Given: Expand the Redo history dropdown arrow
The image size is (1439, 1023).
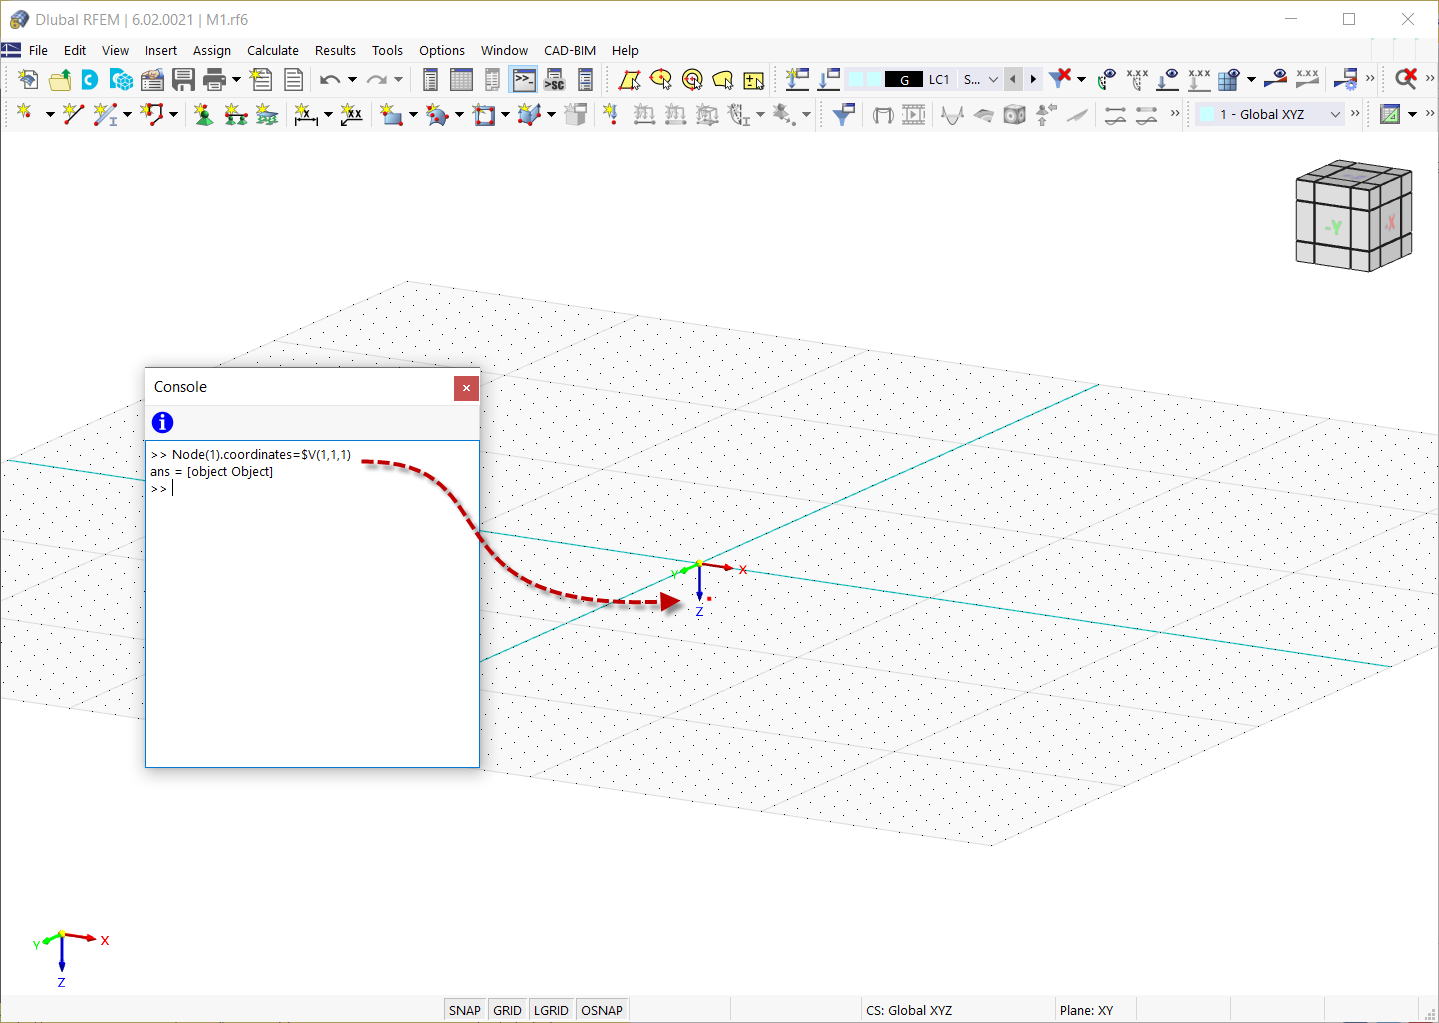Looking at the screenshot, I should [x=398, y=80].
